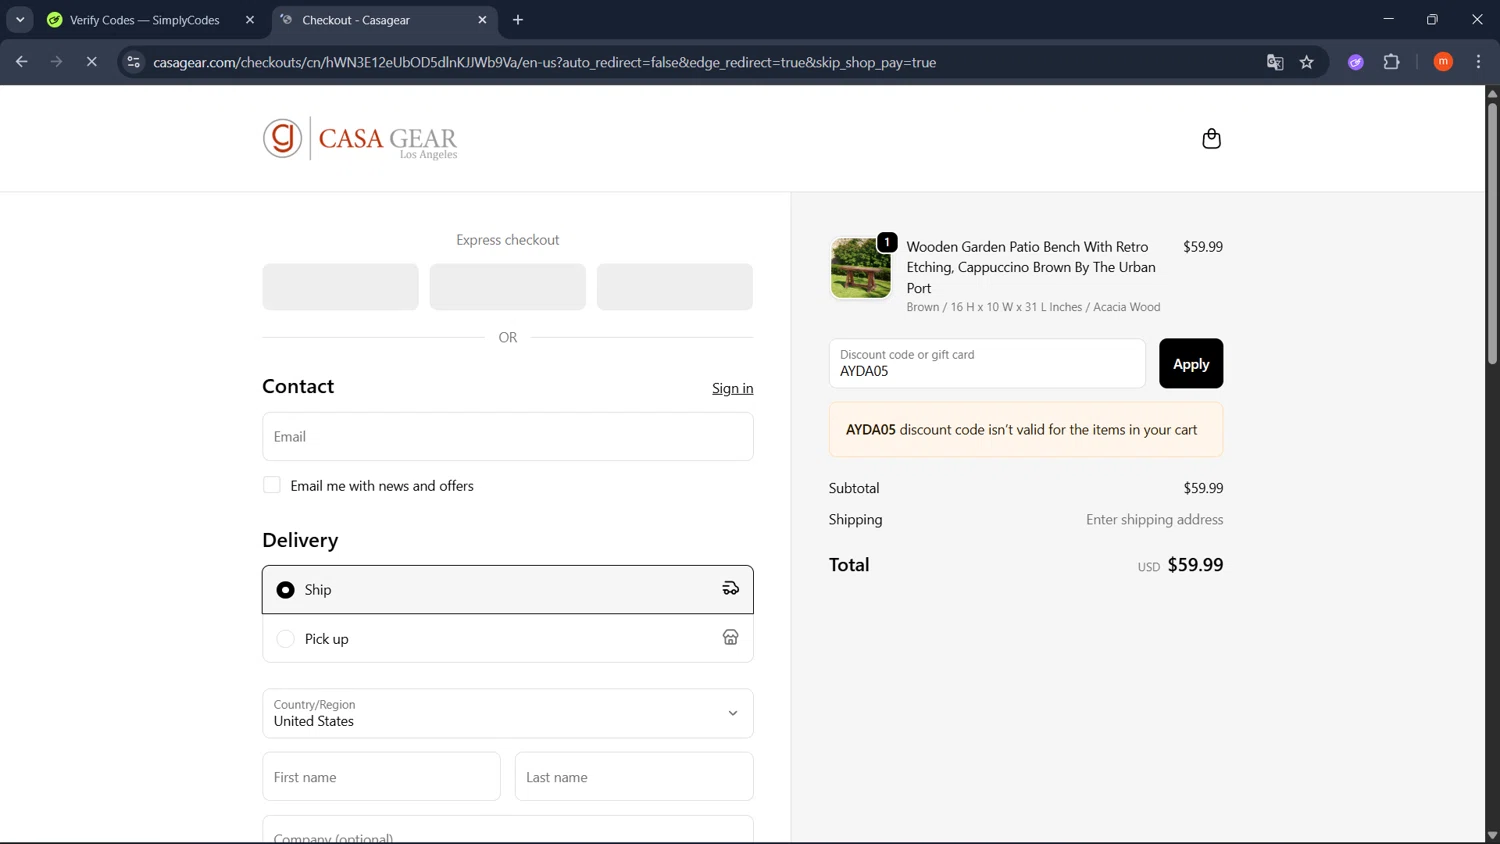Open the tab search dropdown arrow

coord(20,20)
